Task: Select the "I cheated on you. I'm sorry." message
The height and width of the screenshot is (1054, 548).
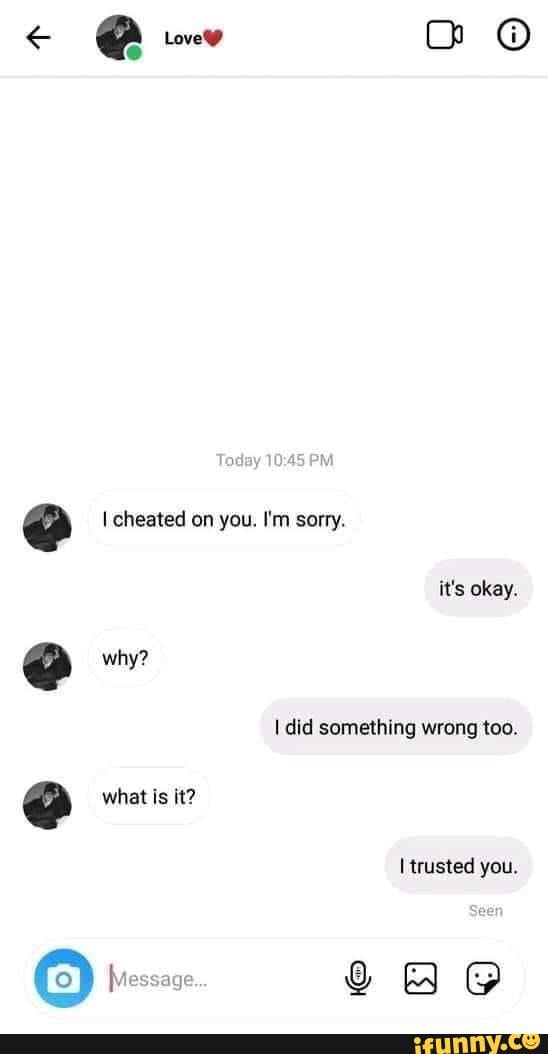Action: (x=224, y=519)
